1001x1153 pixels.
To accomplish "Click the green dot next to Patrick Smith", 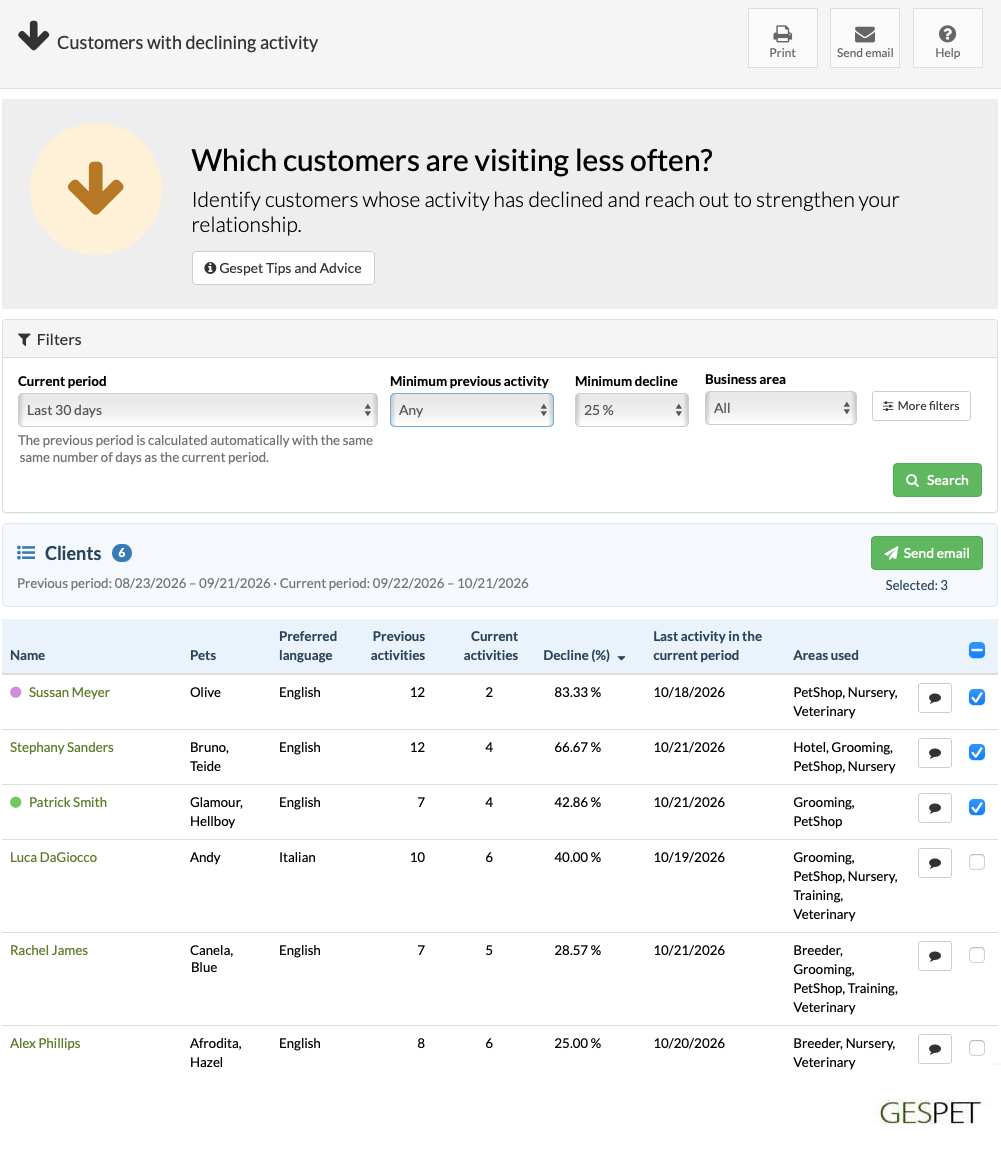I will click(x=15, y=802).
